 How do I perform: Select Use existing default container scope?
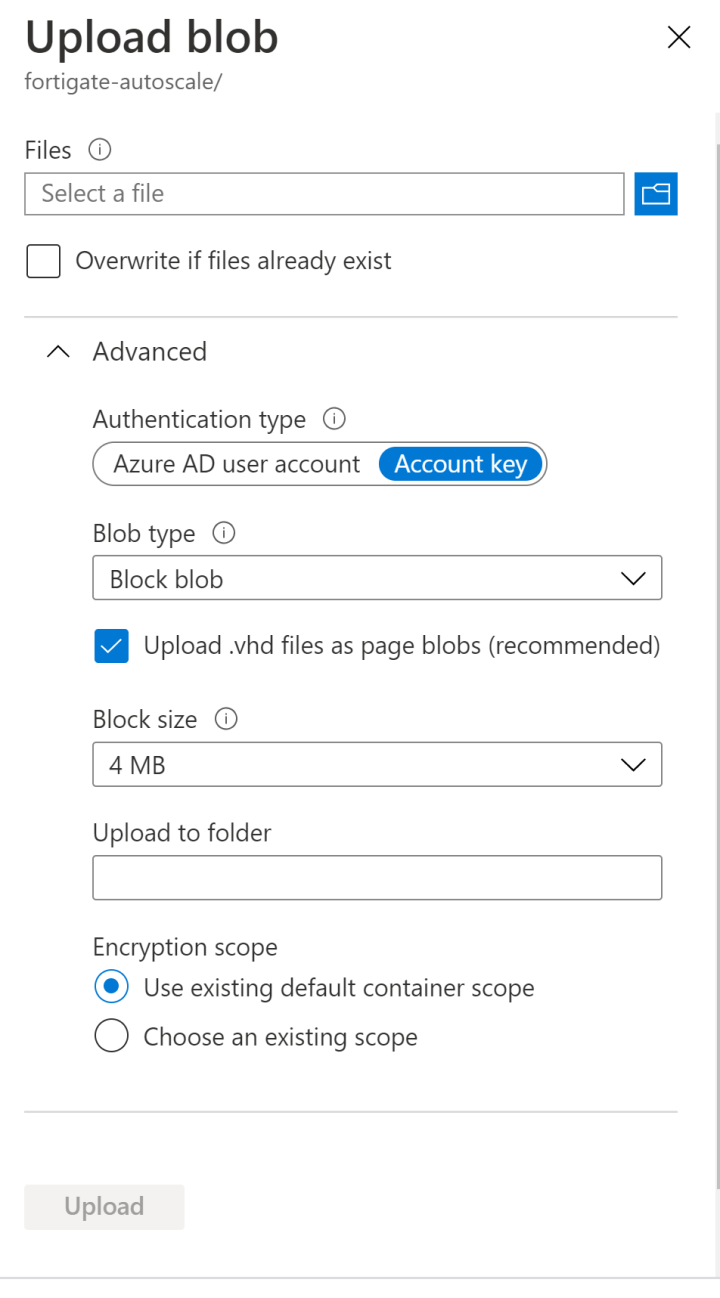point(111,988)
